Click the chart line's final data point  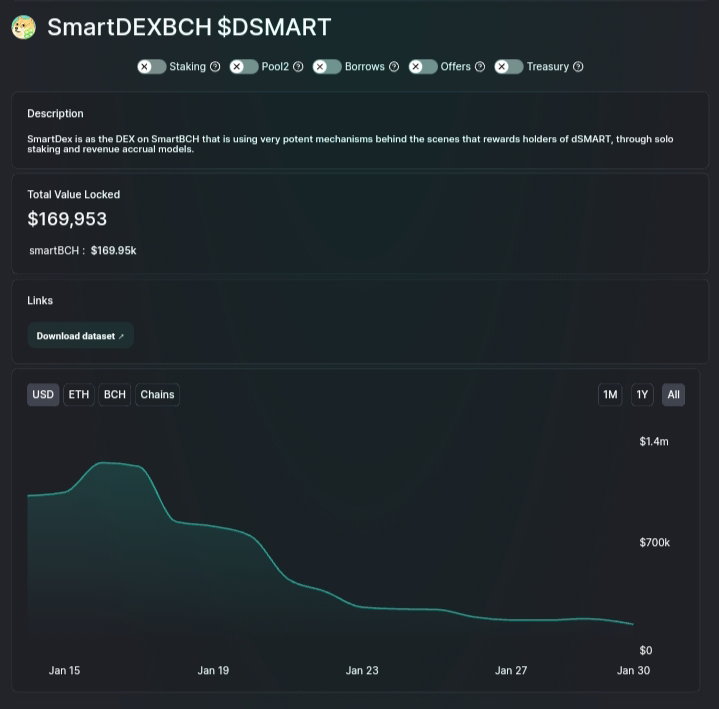coord(633,624)
